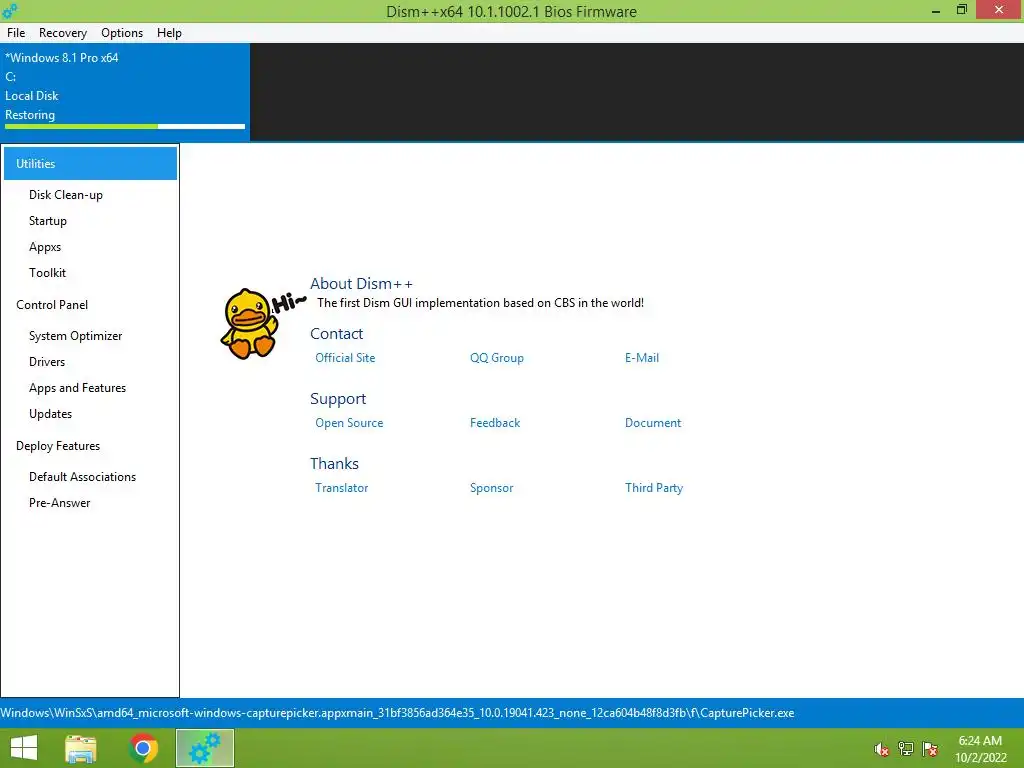Open Default Associations

(82, 477)
